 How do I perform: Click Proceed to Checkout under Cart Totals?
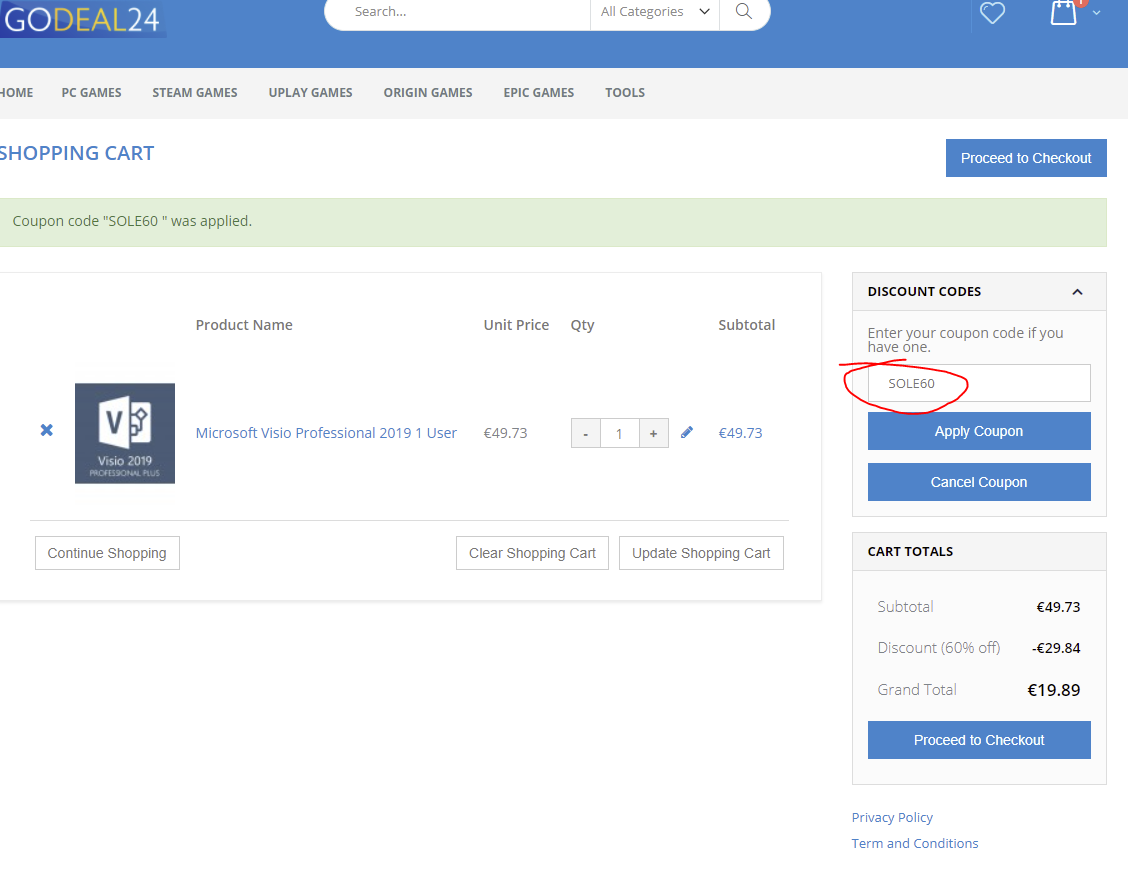(x=979, y=740)
